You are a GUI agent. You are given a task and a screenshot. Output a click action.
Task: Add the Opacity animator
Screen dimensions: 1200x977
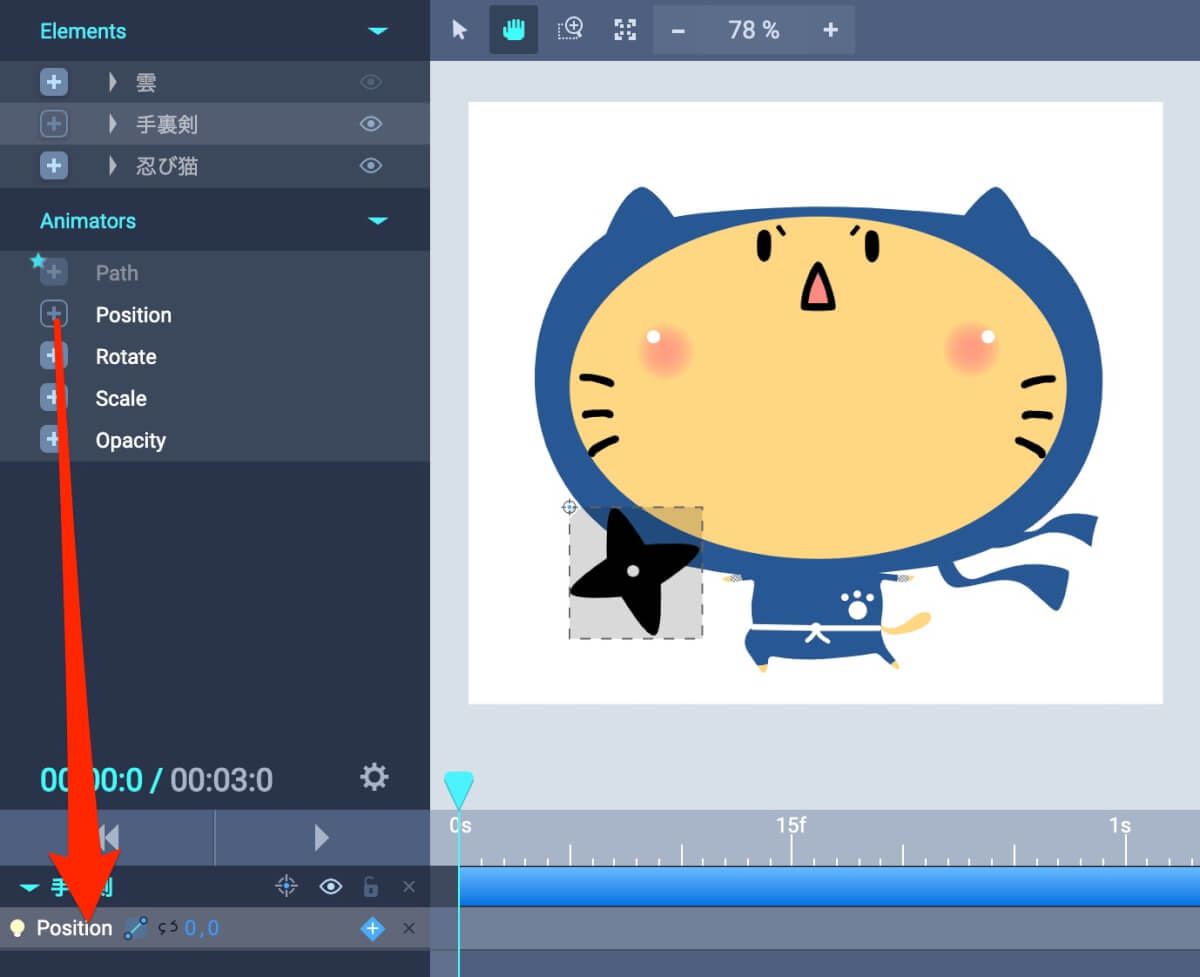pyautogui.click(x=54, y=440)
